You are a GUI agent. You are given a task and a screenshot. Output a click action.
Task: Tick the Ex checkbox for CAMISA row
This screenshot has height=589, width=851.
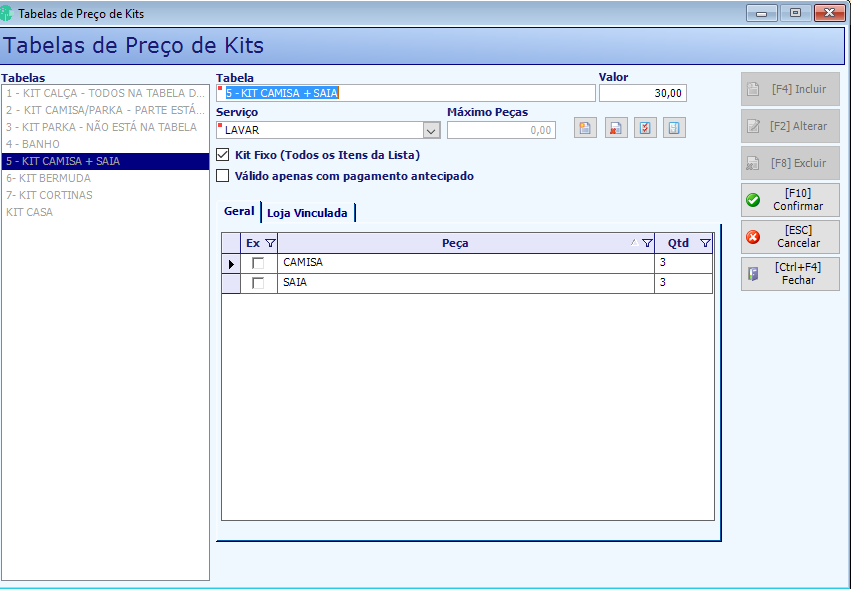(258, 263)
